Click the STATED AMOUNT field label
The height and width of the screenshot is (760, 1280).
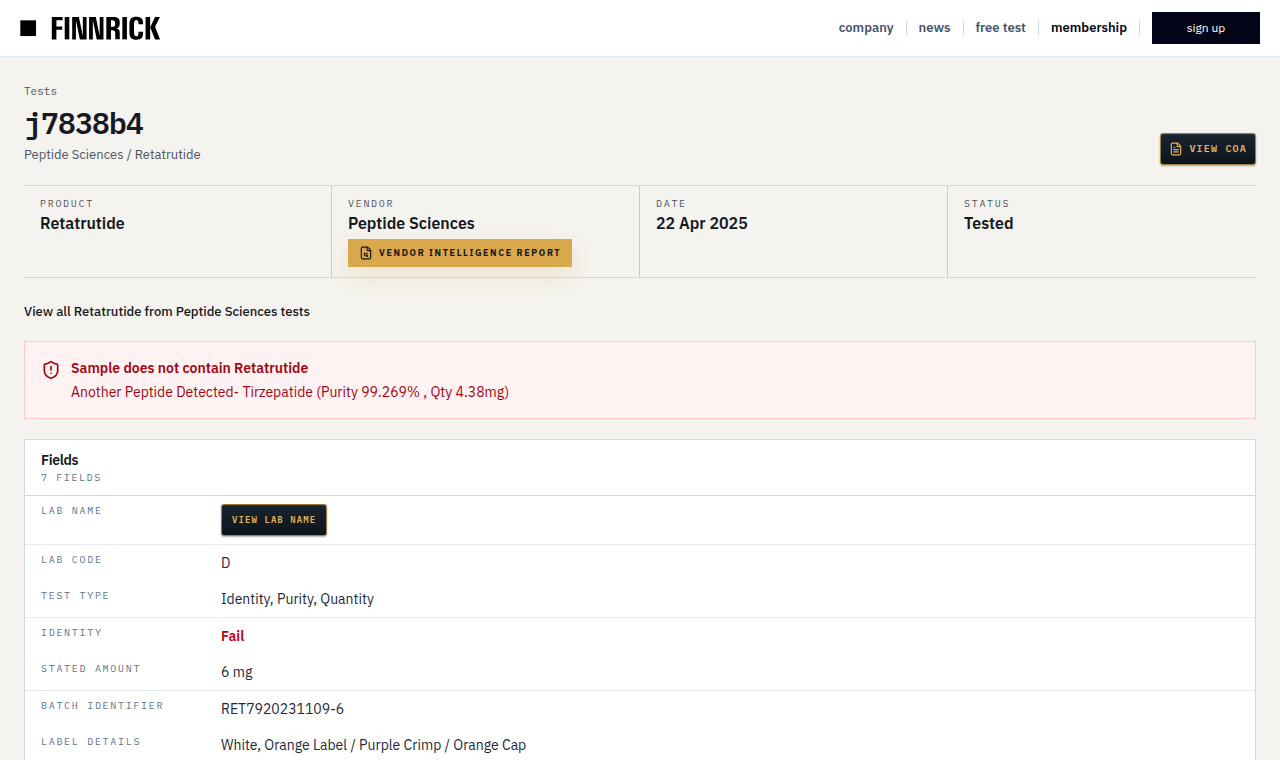(91, 669)
